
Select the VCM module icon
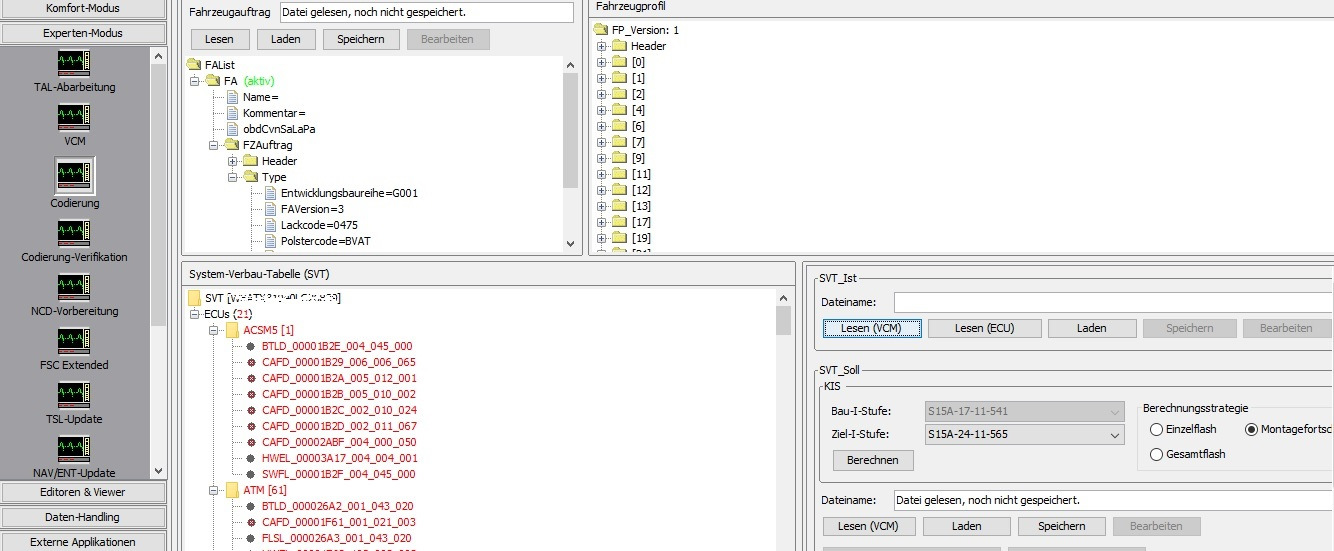point(74,118)
